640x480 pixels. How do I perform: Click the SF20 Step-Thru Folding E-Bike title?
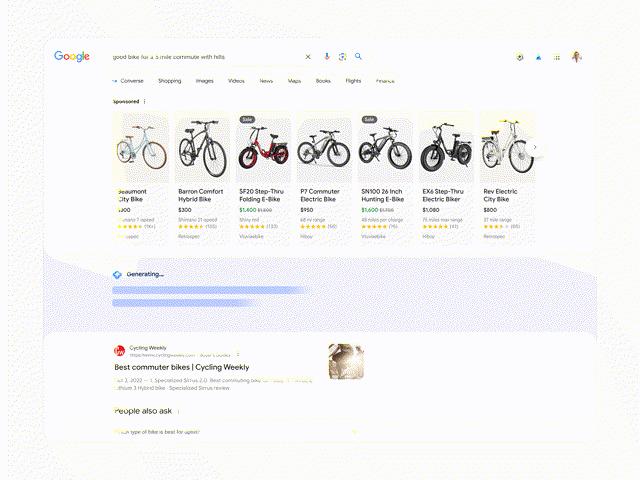(261, 195)
